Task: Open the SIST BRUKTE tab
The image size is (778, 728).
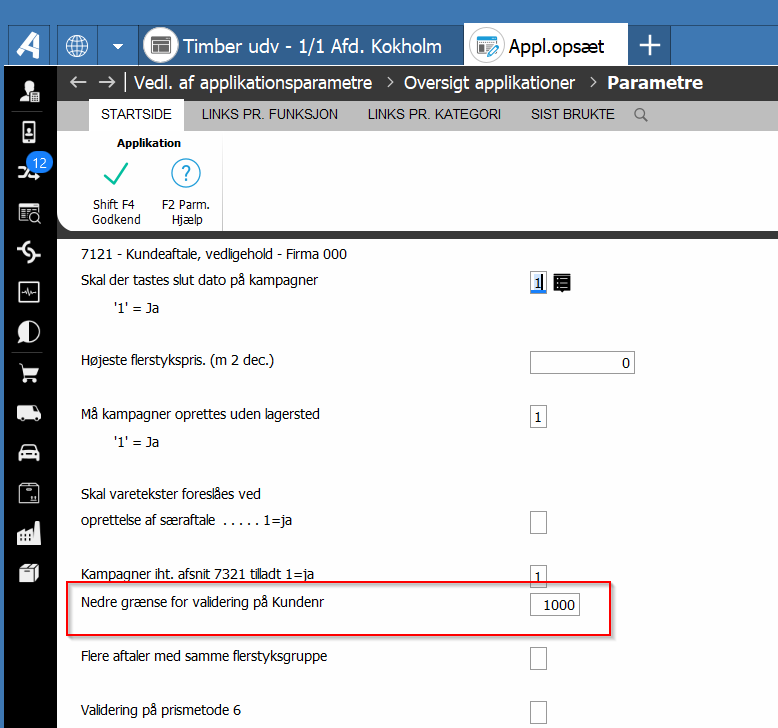Action: 572,114
